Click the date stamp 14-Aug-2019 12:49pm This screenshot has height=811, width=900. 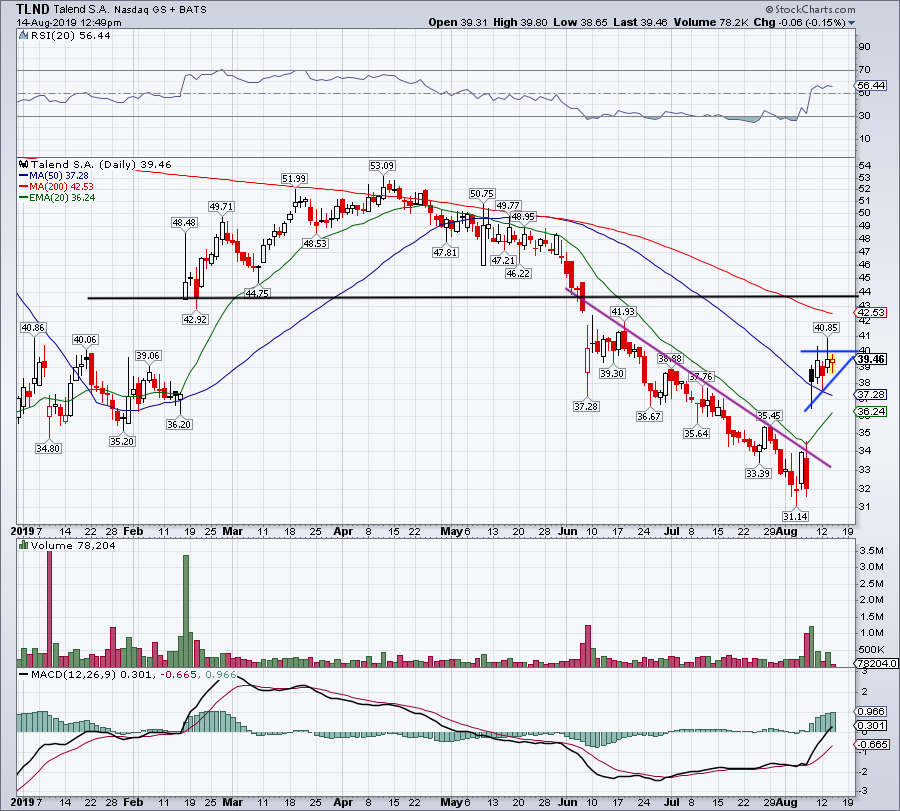(69, 23)
